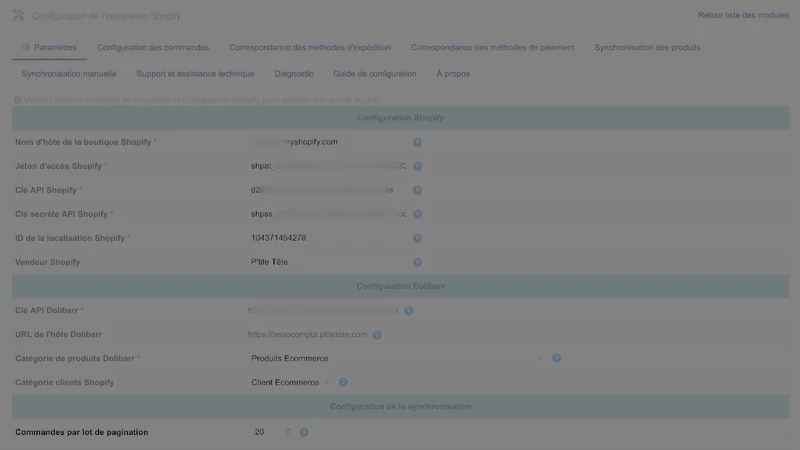The width and height of the screenshot is (800, 450).
Task: Click the label Nom d'hôte de la boutique Shopify
Action: click(83, 142)
